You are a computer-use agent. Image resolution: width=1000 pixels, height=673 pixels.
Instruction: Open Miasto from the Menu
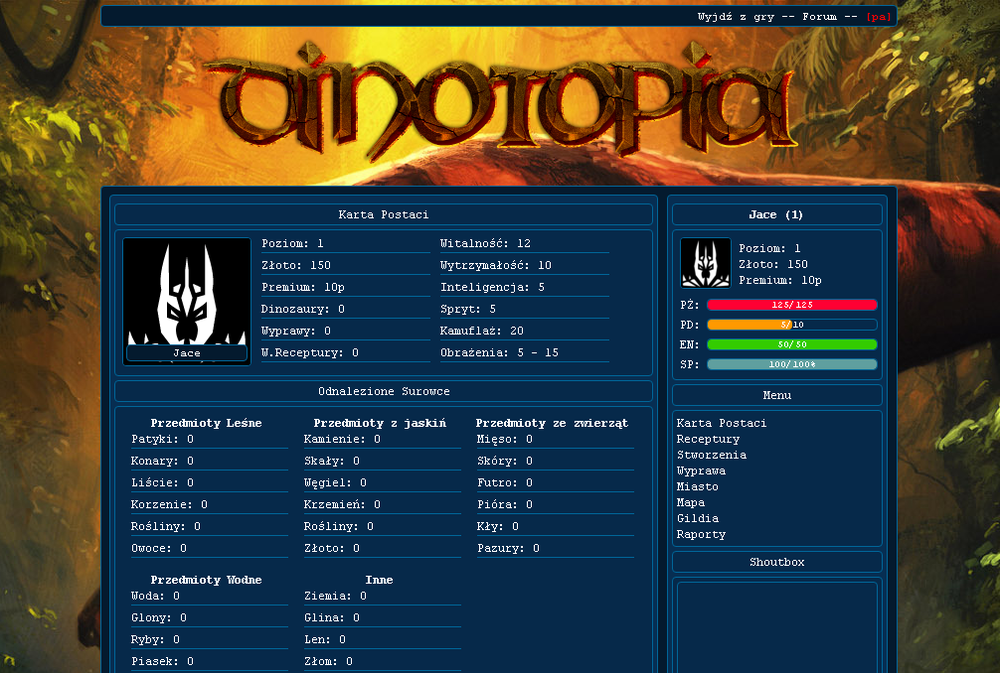[x=698, y=487]
